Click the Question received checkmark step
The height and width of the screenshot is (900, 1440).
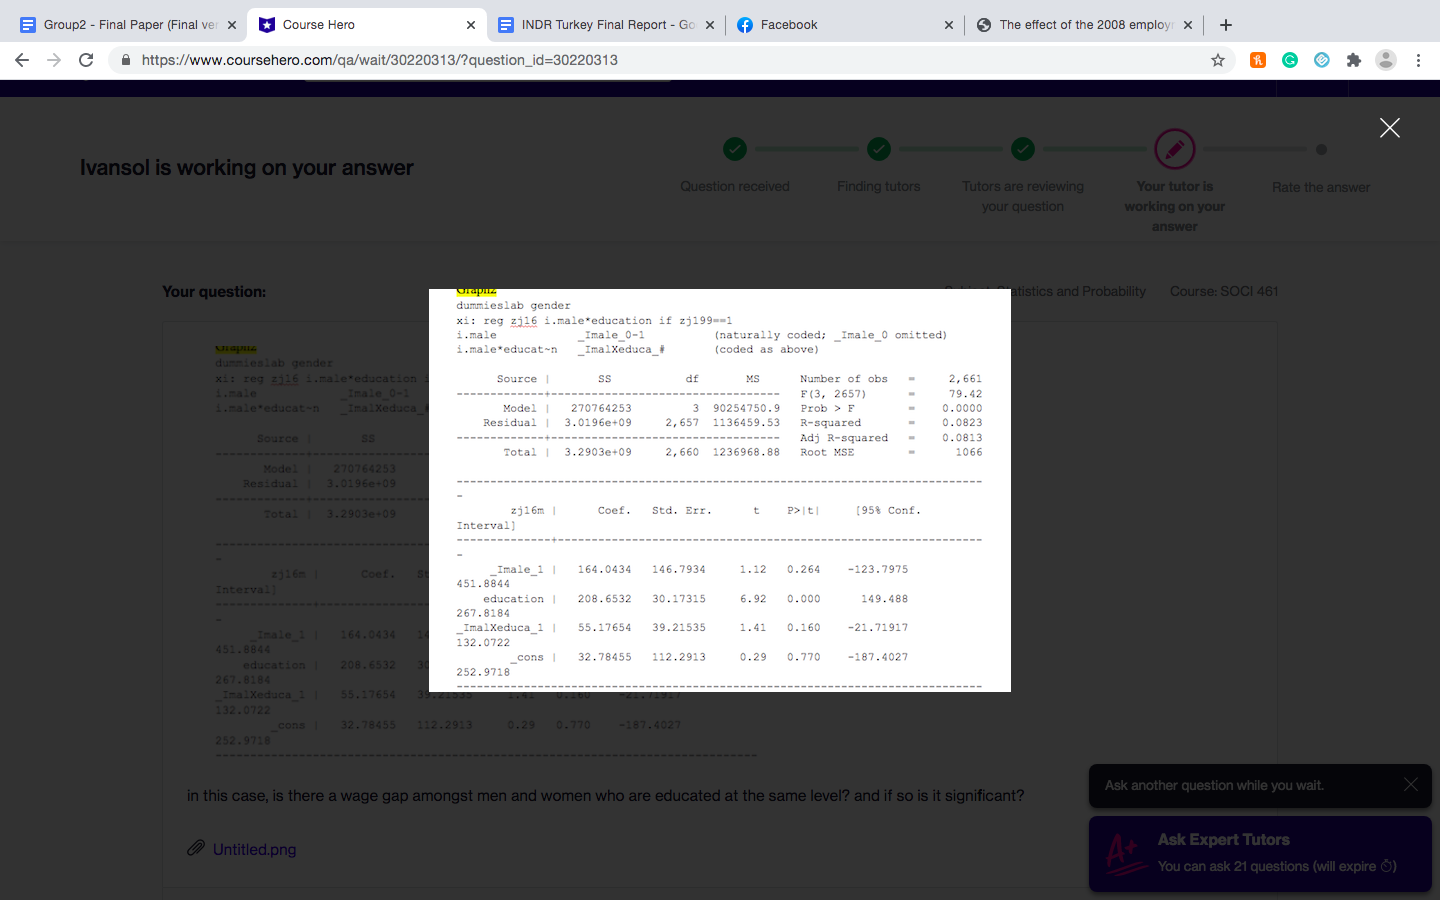(x=735, y=149)
